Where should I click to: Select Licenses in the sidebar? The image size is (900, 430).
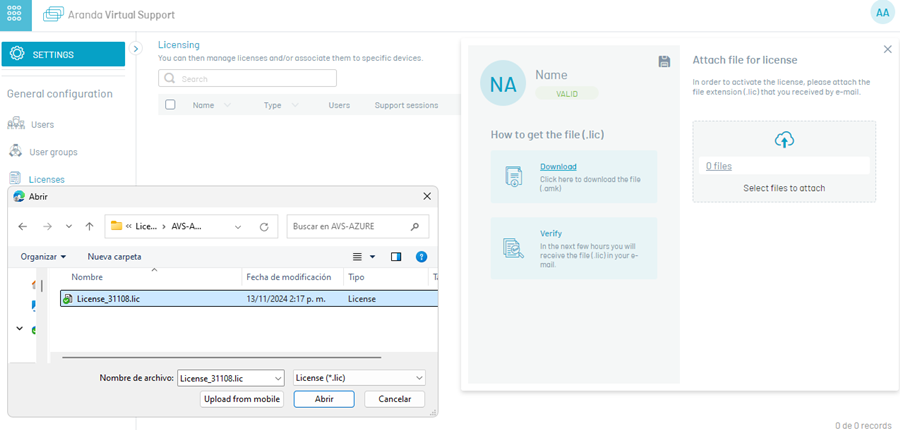click(46, 180)
